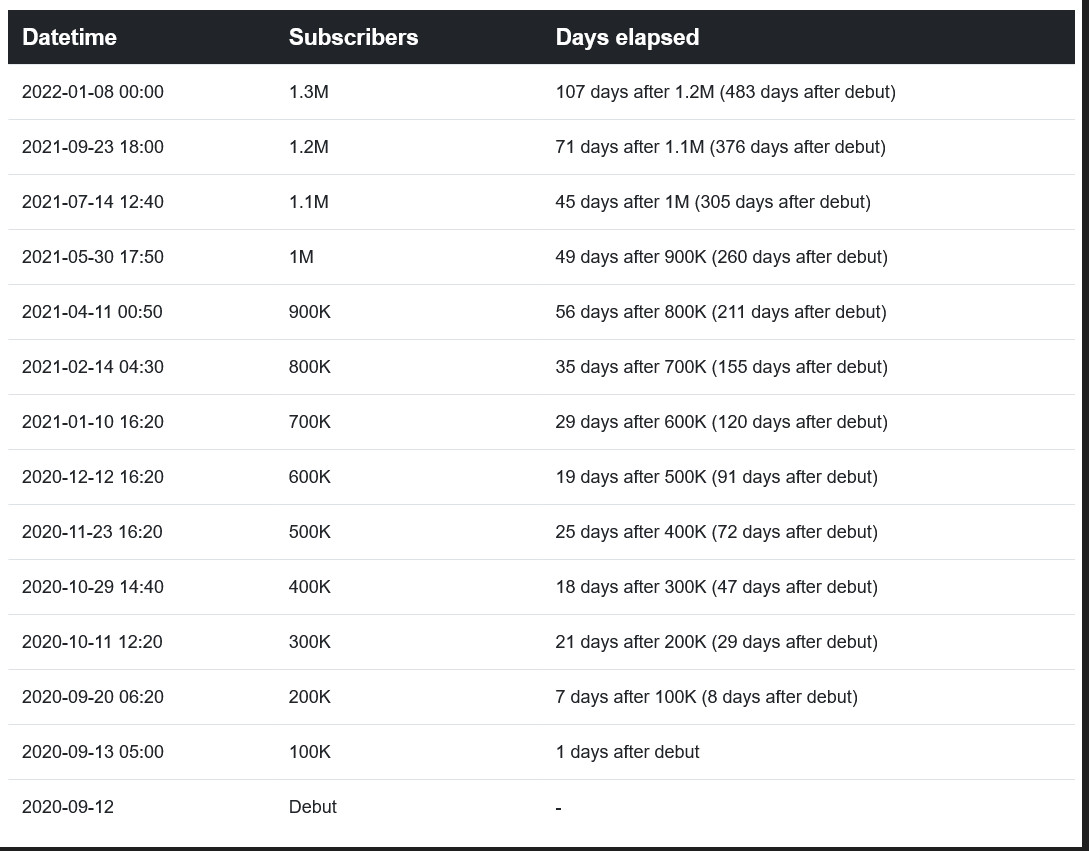Click the 400K subscribers cell
This screenshot has height=851, width=1089.
tap(309, 587)
